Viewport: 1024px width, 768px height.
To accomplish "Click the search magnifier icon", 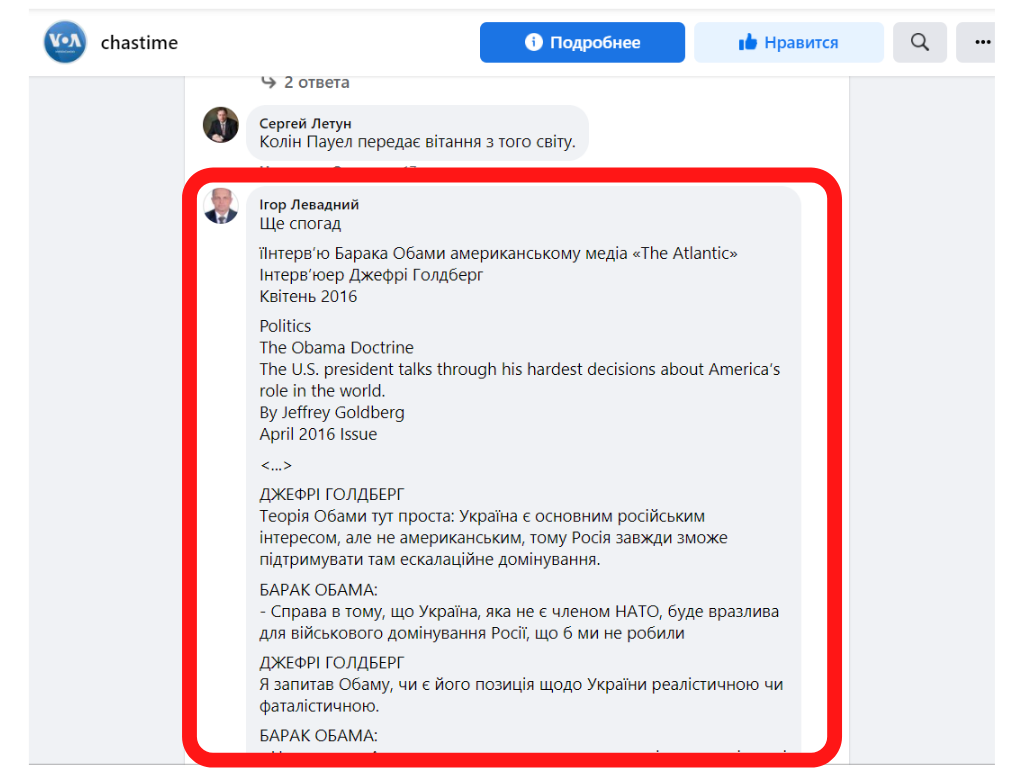I will (920, 42).
